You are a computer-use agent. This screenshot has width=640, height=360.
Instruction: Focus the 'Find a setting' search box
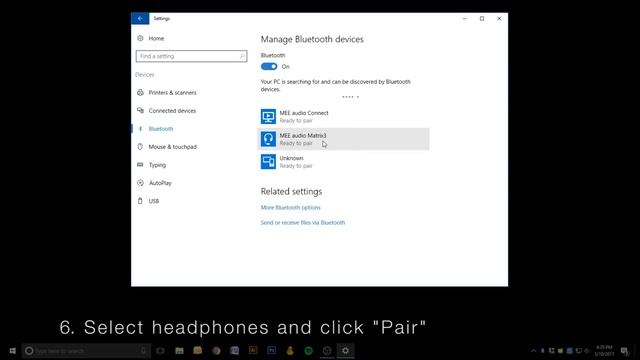coord(191,56)
